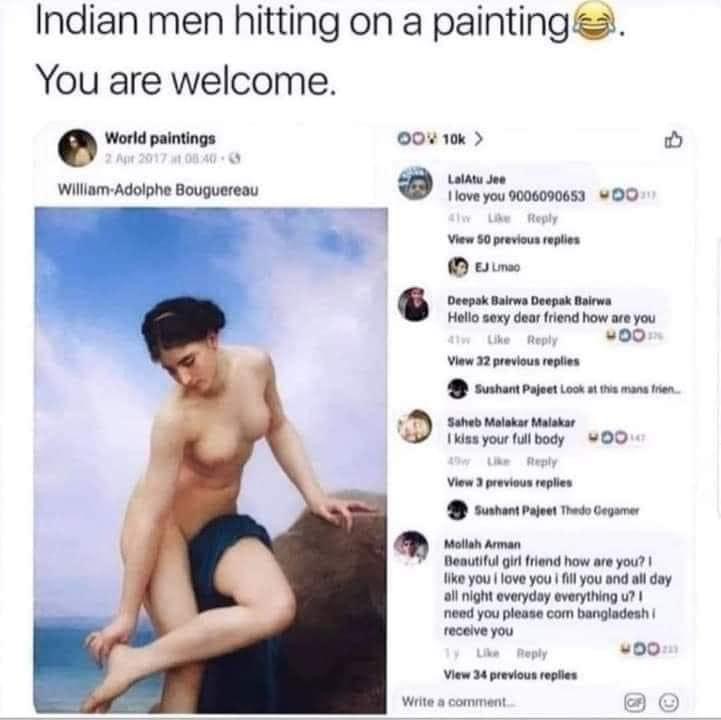Image resolution: width=721 pixels, height=720 pixels.
Task: Expand View 50 previous replies
Action: point(514,240)
